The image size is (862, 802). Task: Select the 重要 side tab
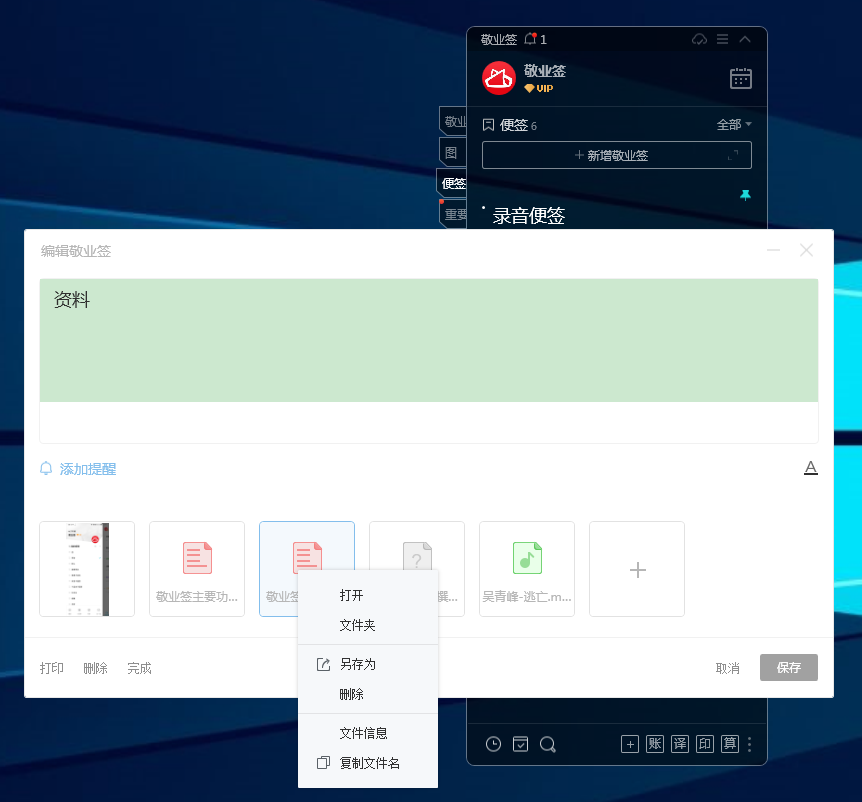click(454, 214)
